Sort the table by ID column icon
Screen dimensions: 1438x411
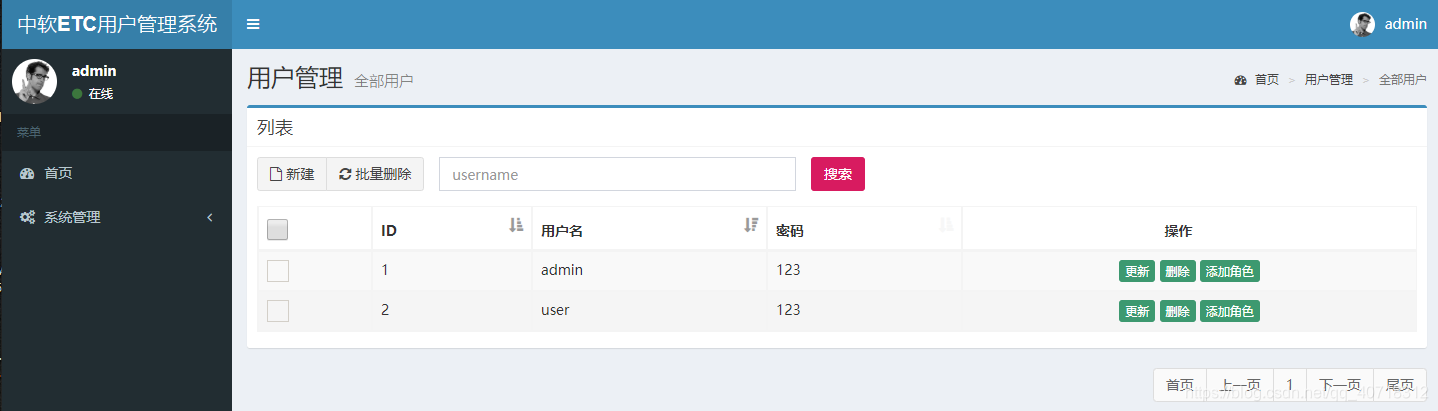[516, 225]
